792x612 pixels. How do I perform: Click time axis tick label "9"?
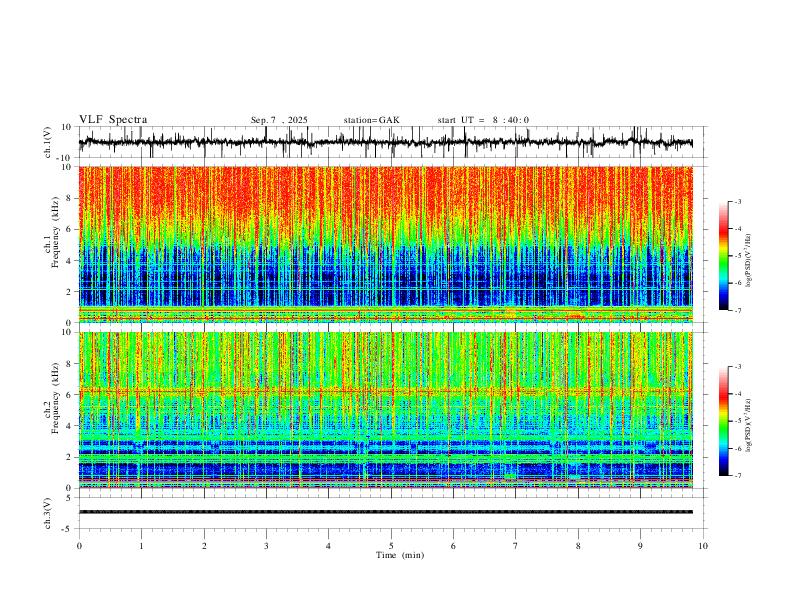click(x=640, y=546)
